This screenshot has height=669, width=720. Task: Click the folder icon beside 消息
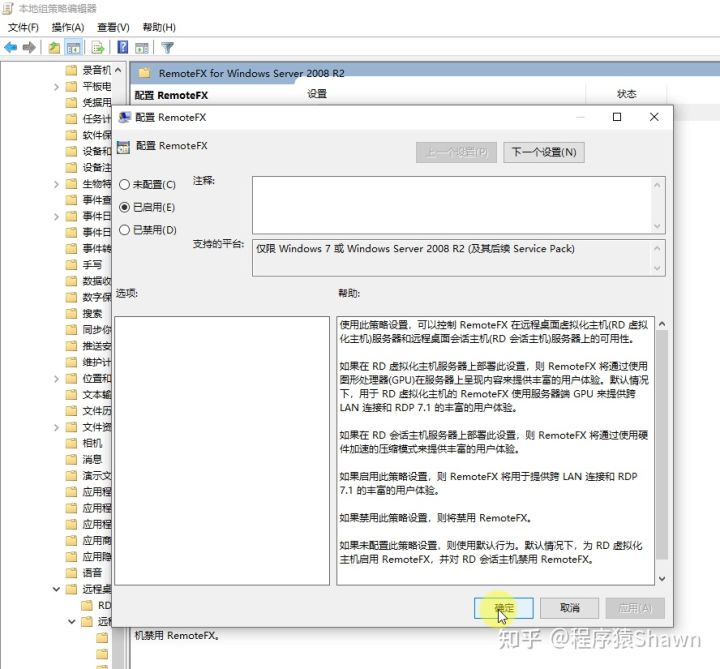[71, 459]
